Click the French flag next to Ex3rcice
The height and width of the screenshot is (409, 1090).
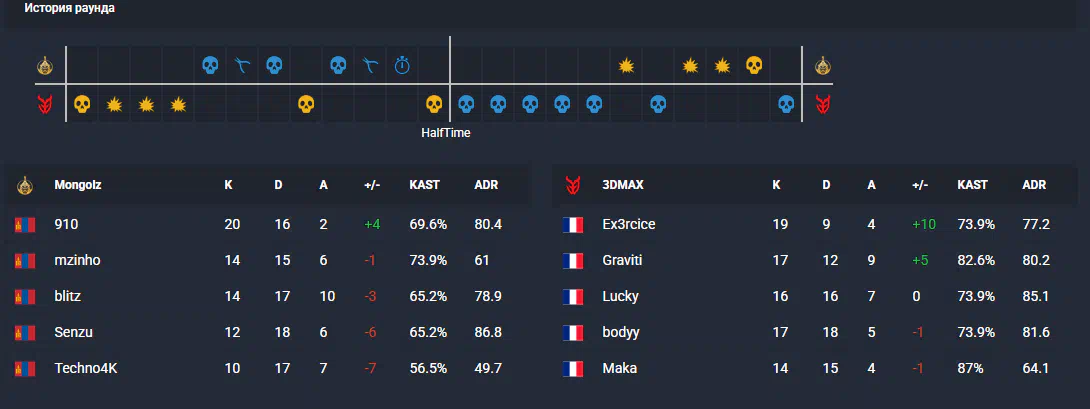pyautogui.click(x=573, y=225)
